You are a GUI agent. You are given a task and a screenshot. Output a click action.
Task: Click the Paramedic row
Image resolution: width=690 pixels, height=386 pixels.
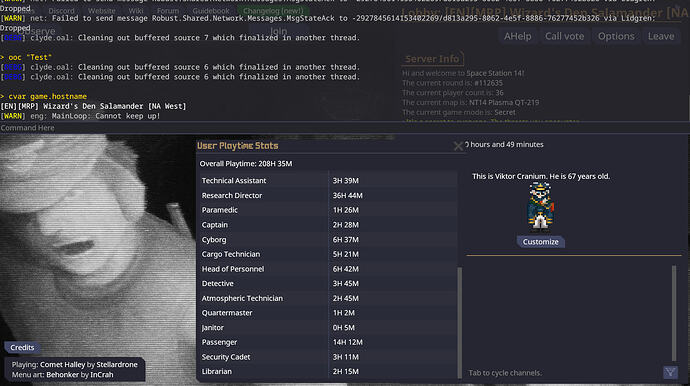click(x=328, y=210)
